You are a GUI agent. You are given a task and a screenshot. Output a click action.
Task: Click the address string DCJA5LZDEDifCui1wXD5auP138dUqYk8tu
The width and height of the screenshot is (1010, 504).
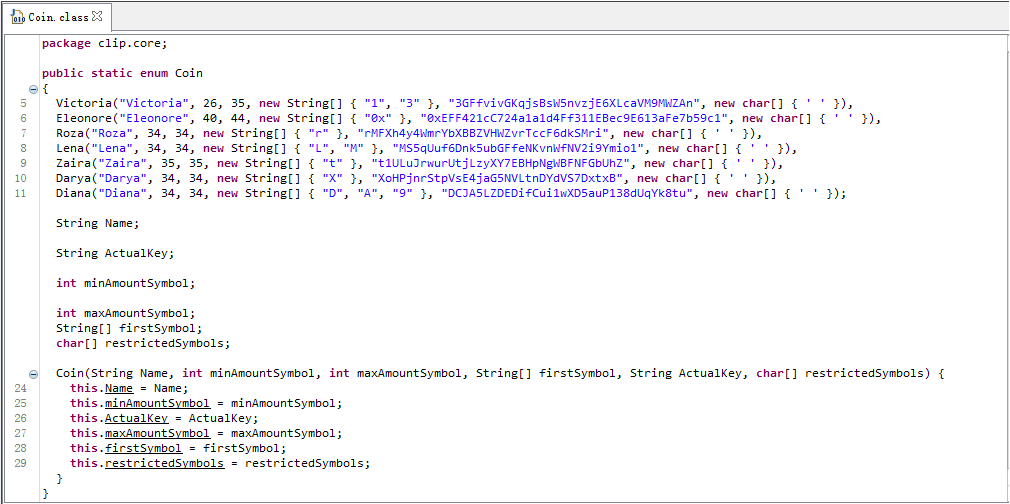(566, 193)
